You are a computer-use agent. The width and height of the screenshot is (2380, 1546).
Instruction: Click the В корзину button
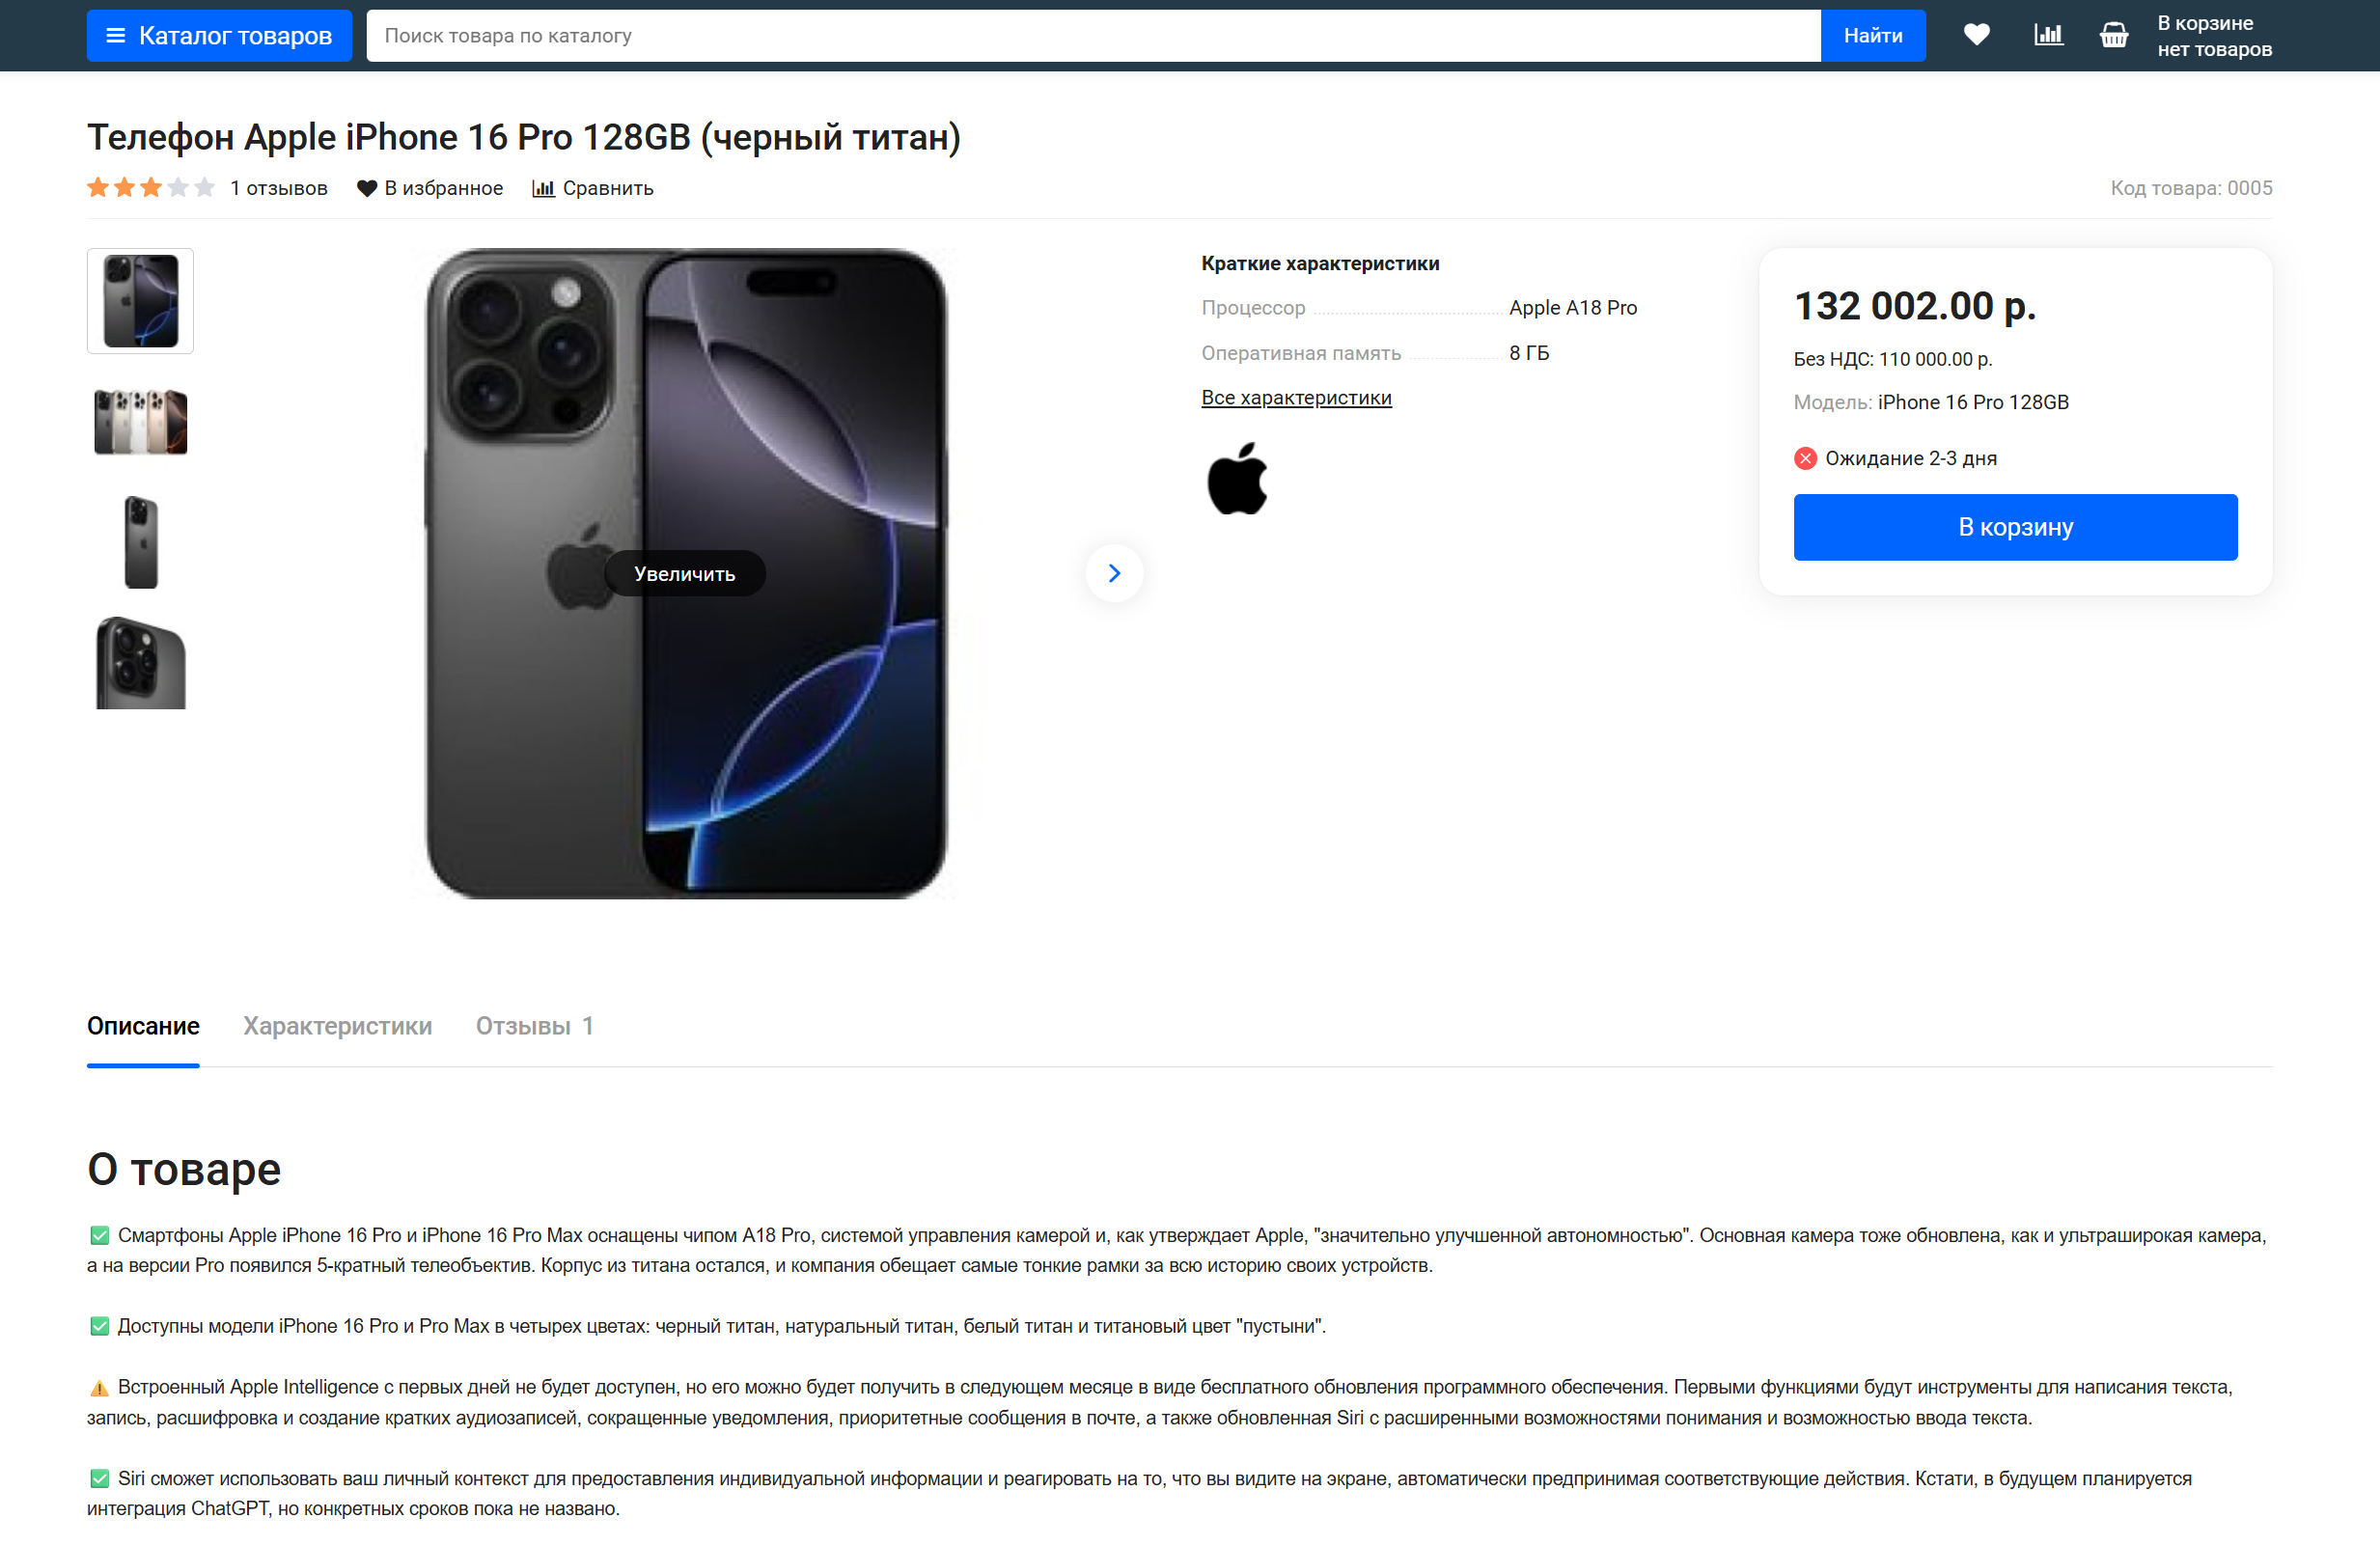click(x=2015, y=527)
